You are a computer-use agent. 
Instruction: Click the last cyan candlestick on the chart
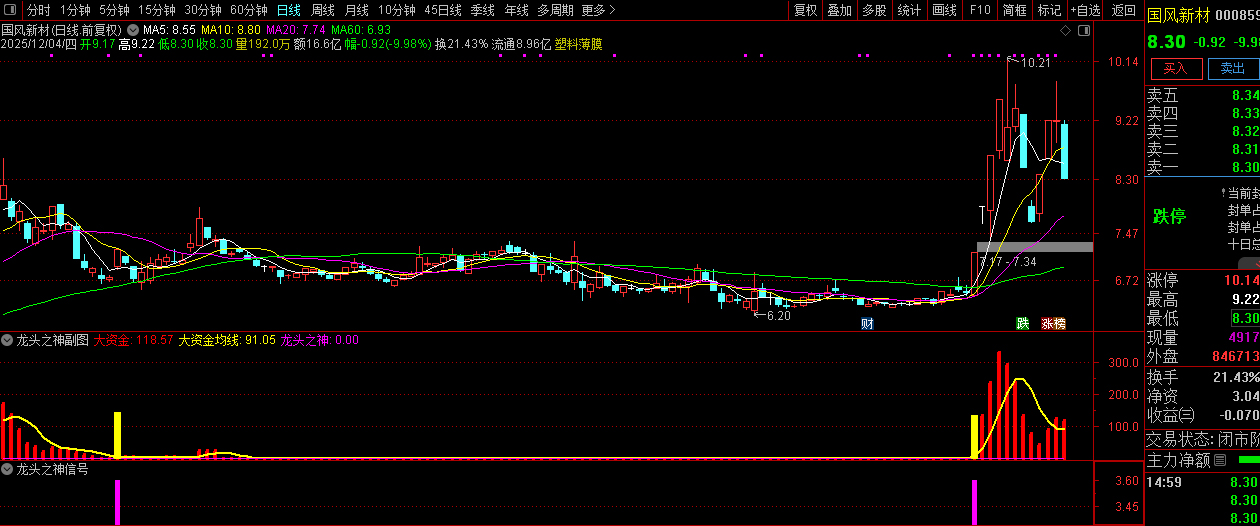point(1066,151)
